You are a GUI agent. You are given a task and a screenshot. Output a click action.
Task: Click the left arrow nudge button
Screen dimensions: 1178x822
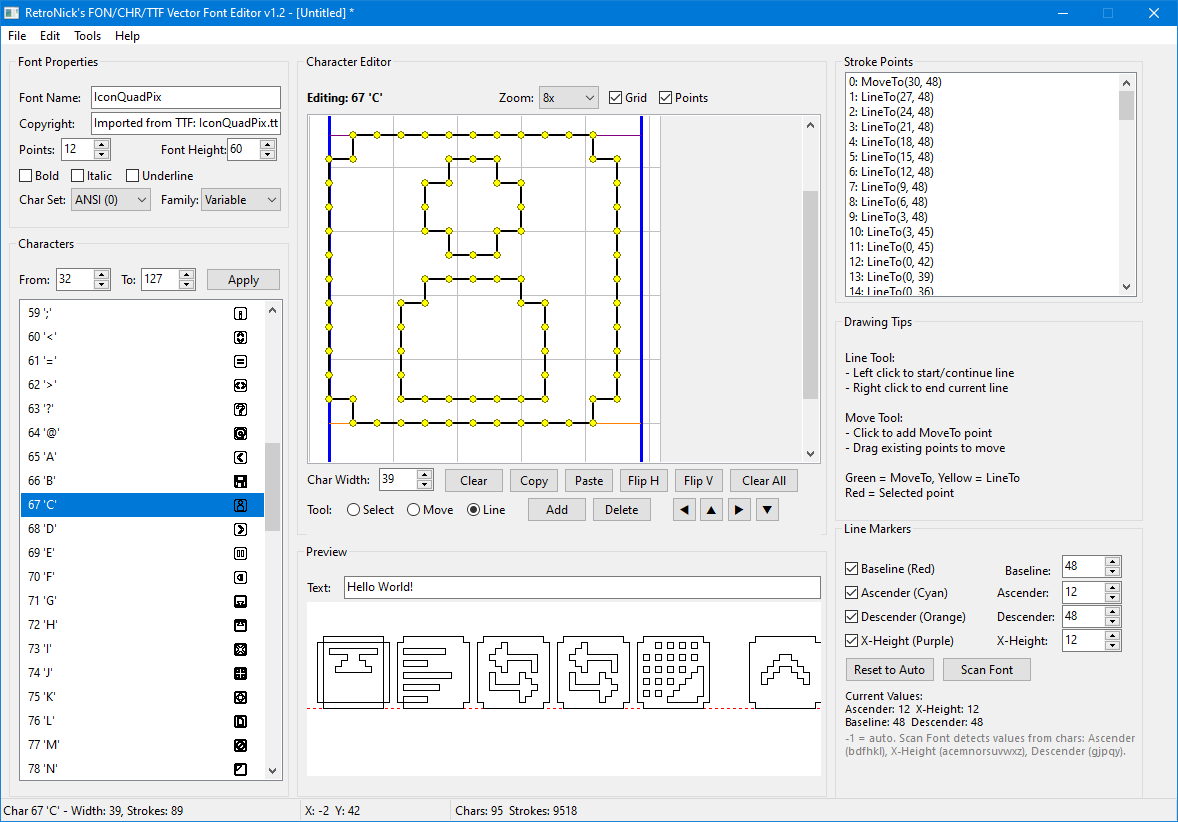(684, 510)
